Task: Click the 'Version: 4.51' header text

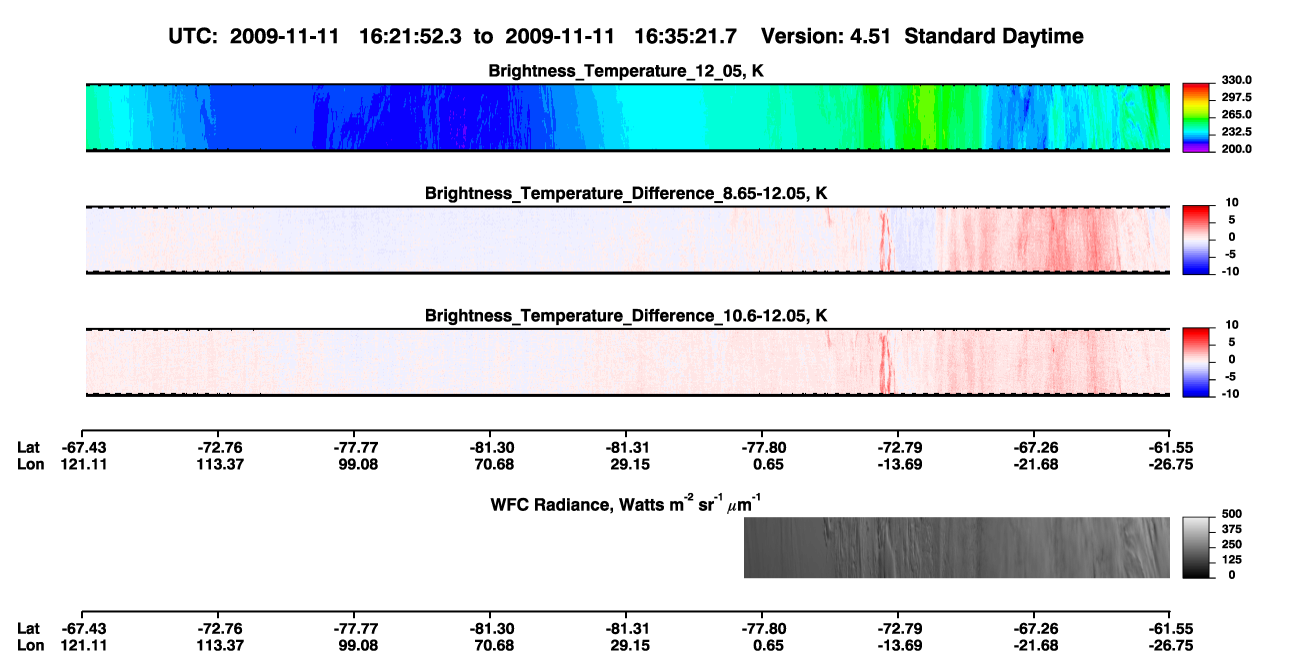Action: click(826, 36)
